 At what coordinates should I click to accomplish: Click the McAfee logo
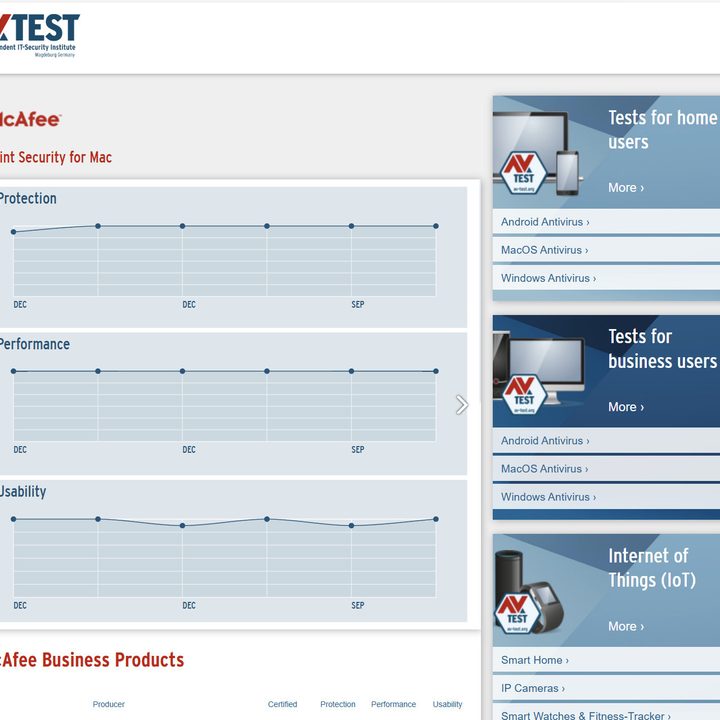point(30,119)
